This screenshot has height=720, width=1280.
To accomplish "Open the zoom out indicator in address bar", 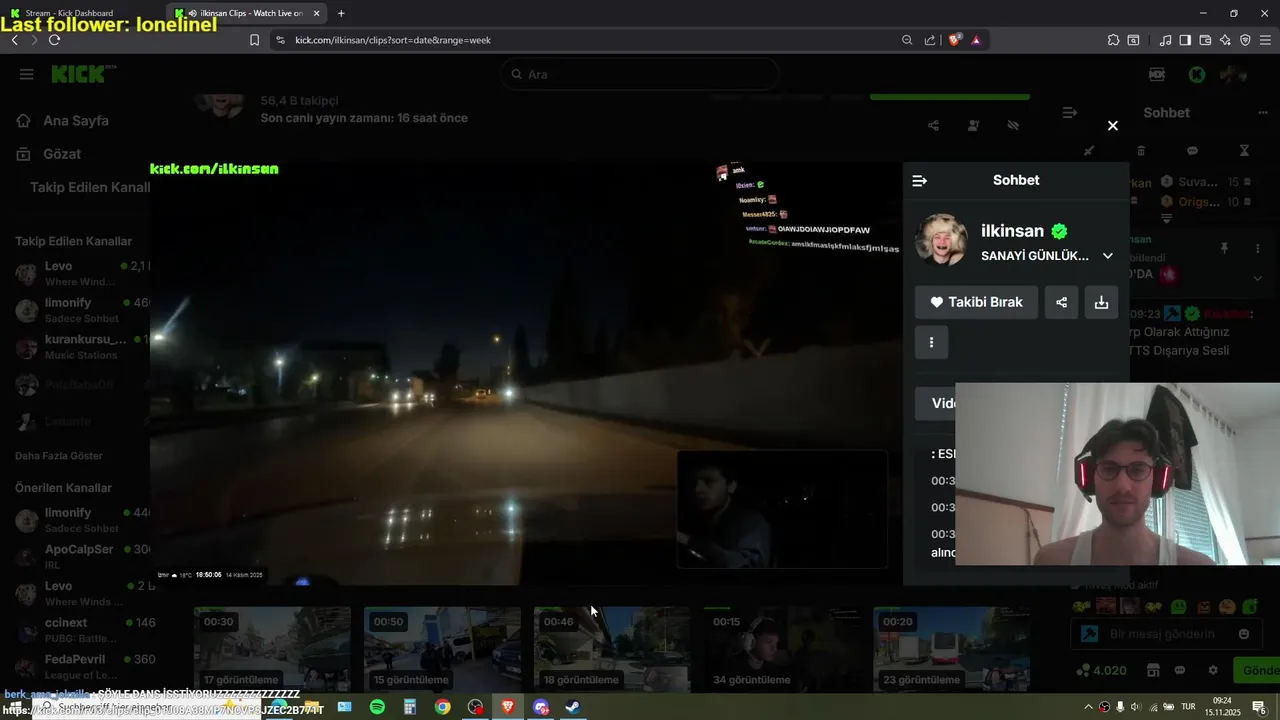I will click(x=907, y=40).
